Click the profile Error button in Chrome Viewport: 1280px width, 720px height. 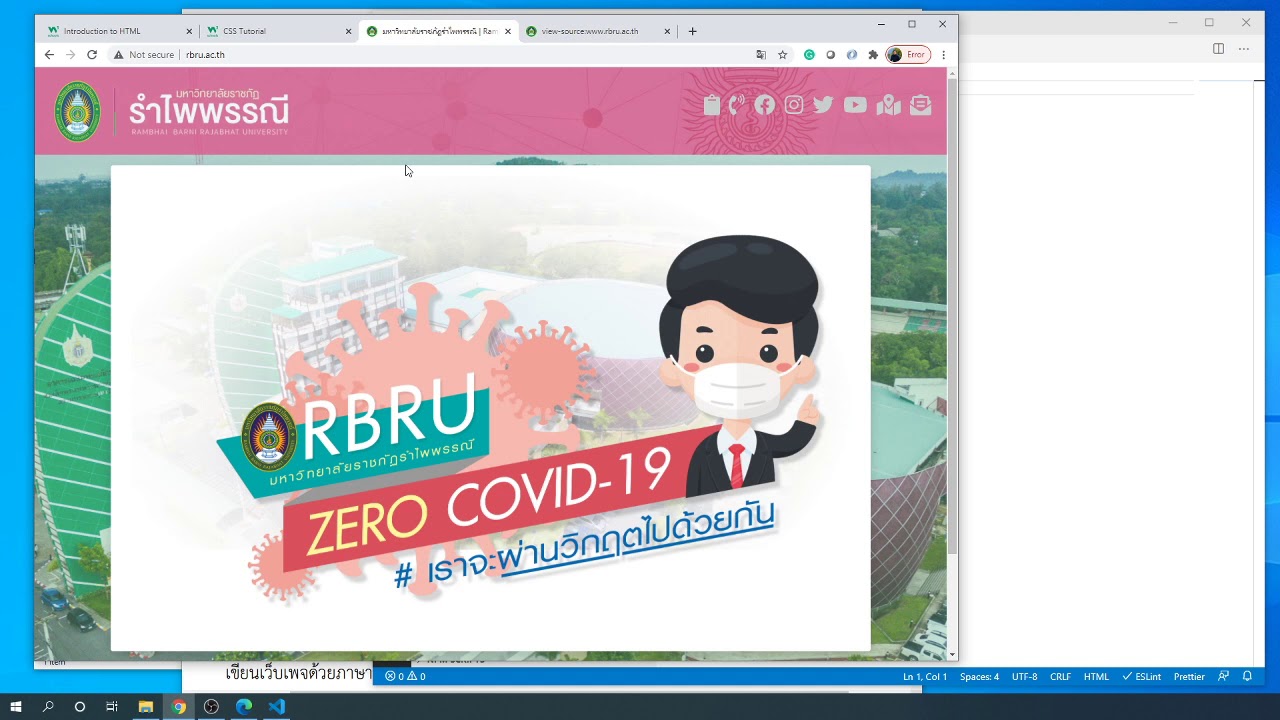[x=908, y=55]
